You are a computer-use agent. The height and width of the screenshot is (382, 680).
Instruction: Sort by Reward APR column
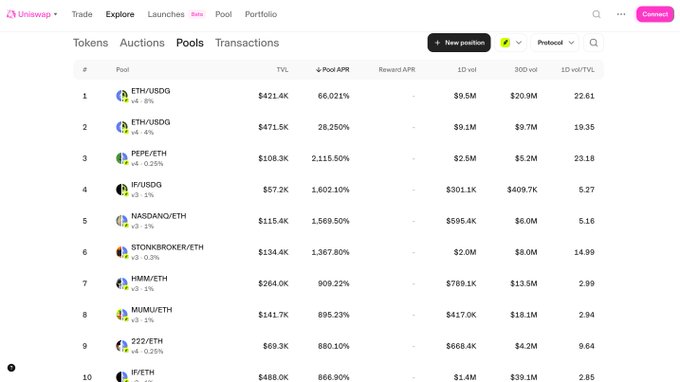(397, 69)
